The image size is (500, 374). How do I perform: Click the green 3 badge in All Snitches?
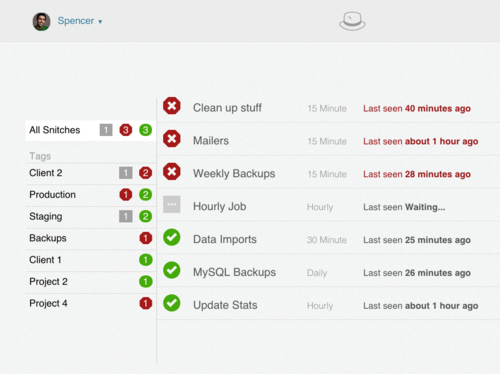(145, 130)
